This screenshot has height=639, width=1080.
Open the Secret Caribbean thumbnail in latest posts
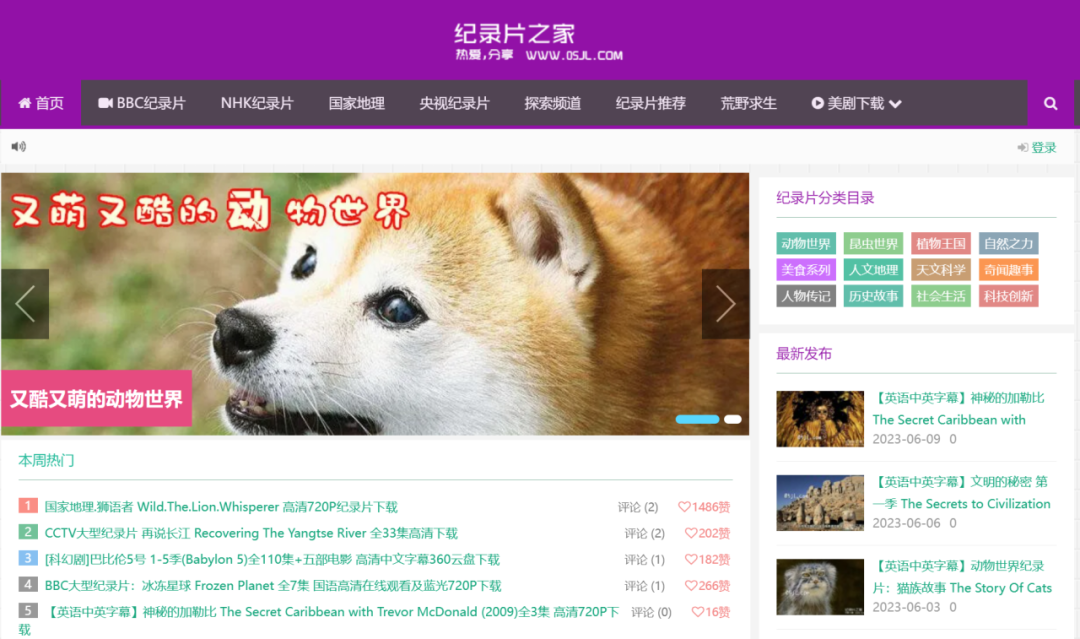tap(820, 419)
